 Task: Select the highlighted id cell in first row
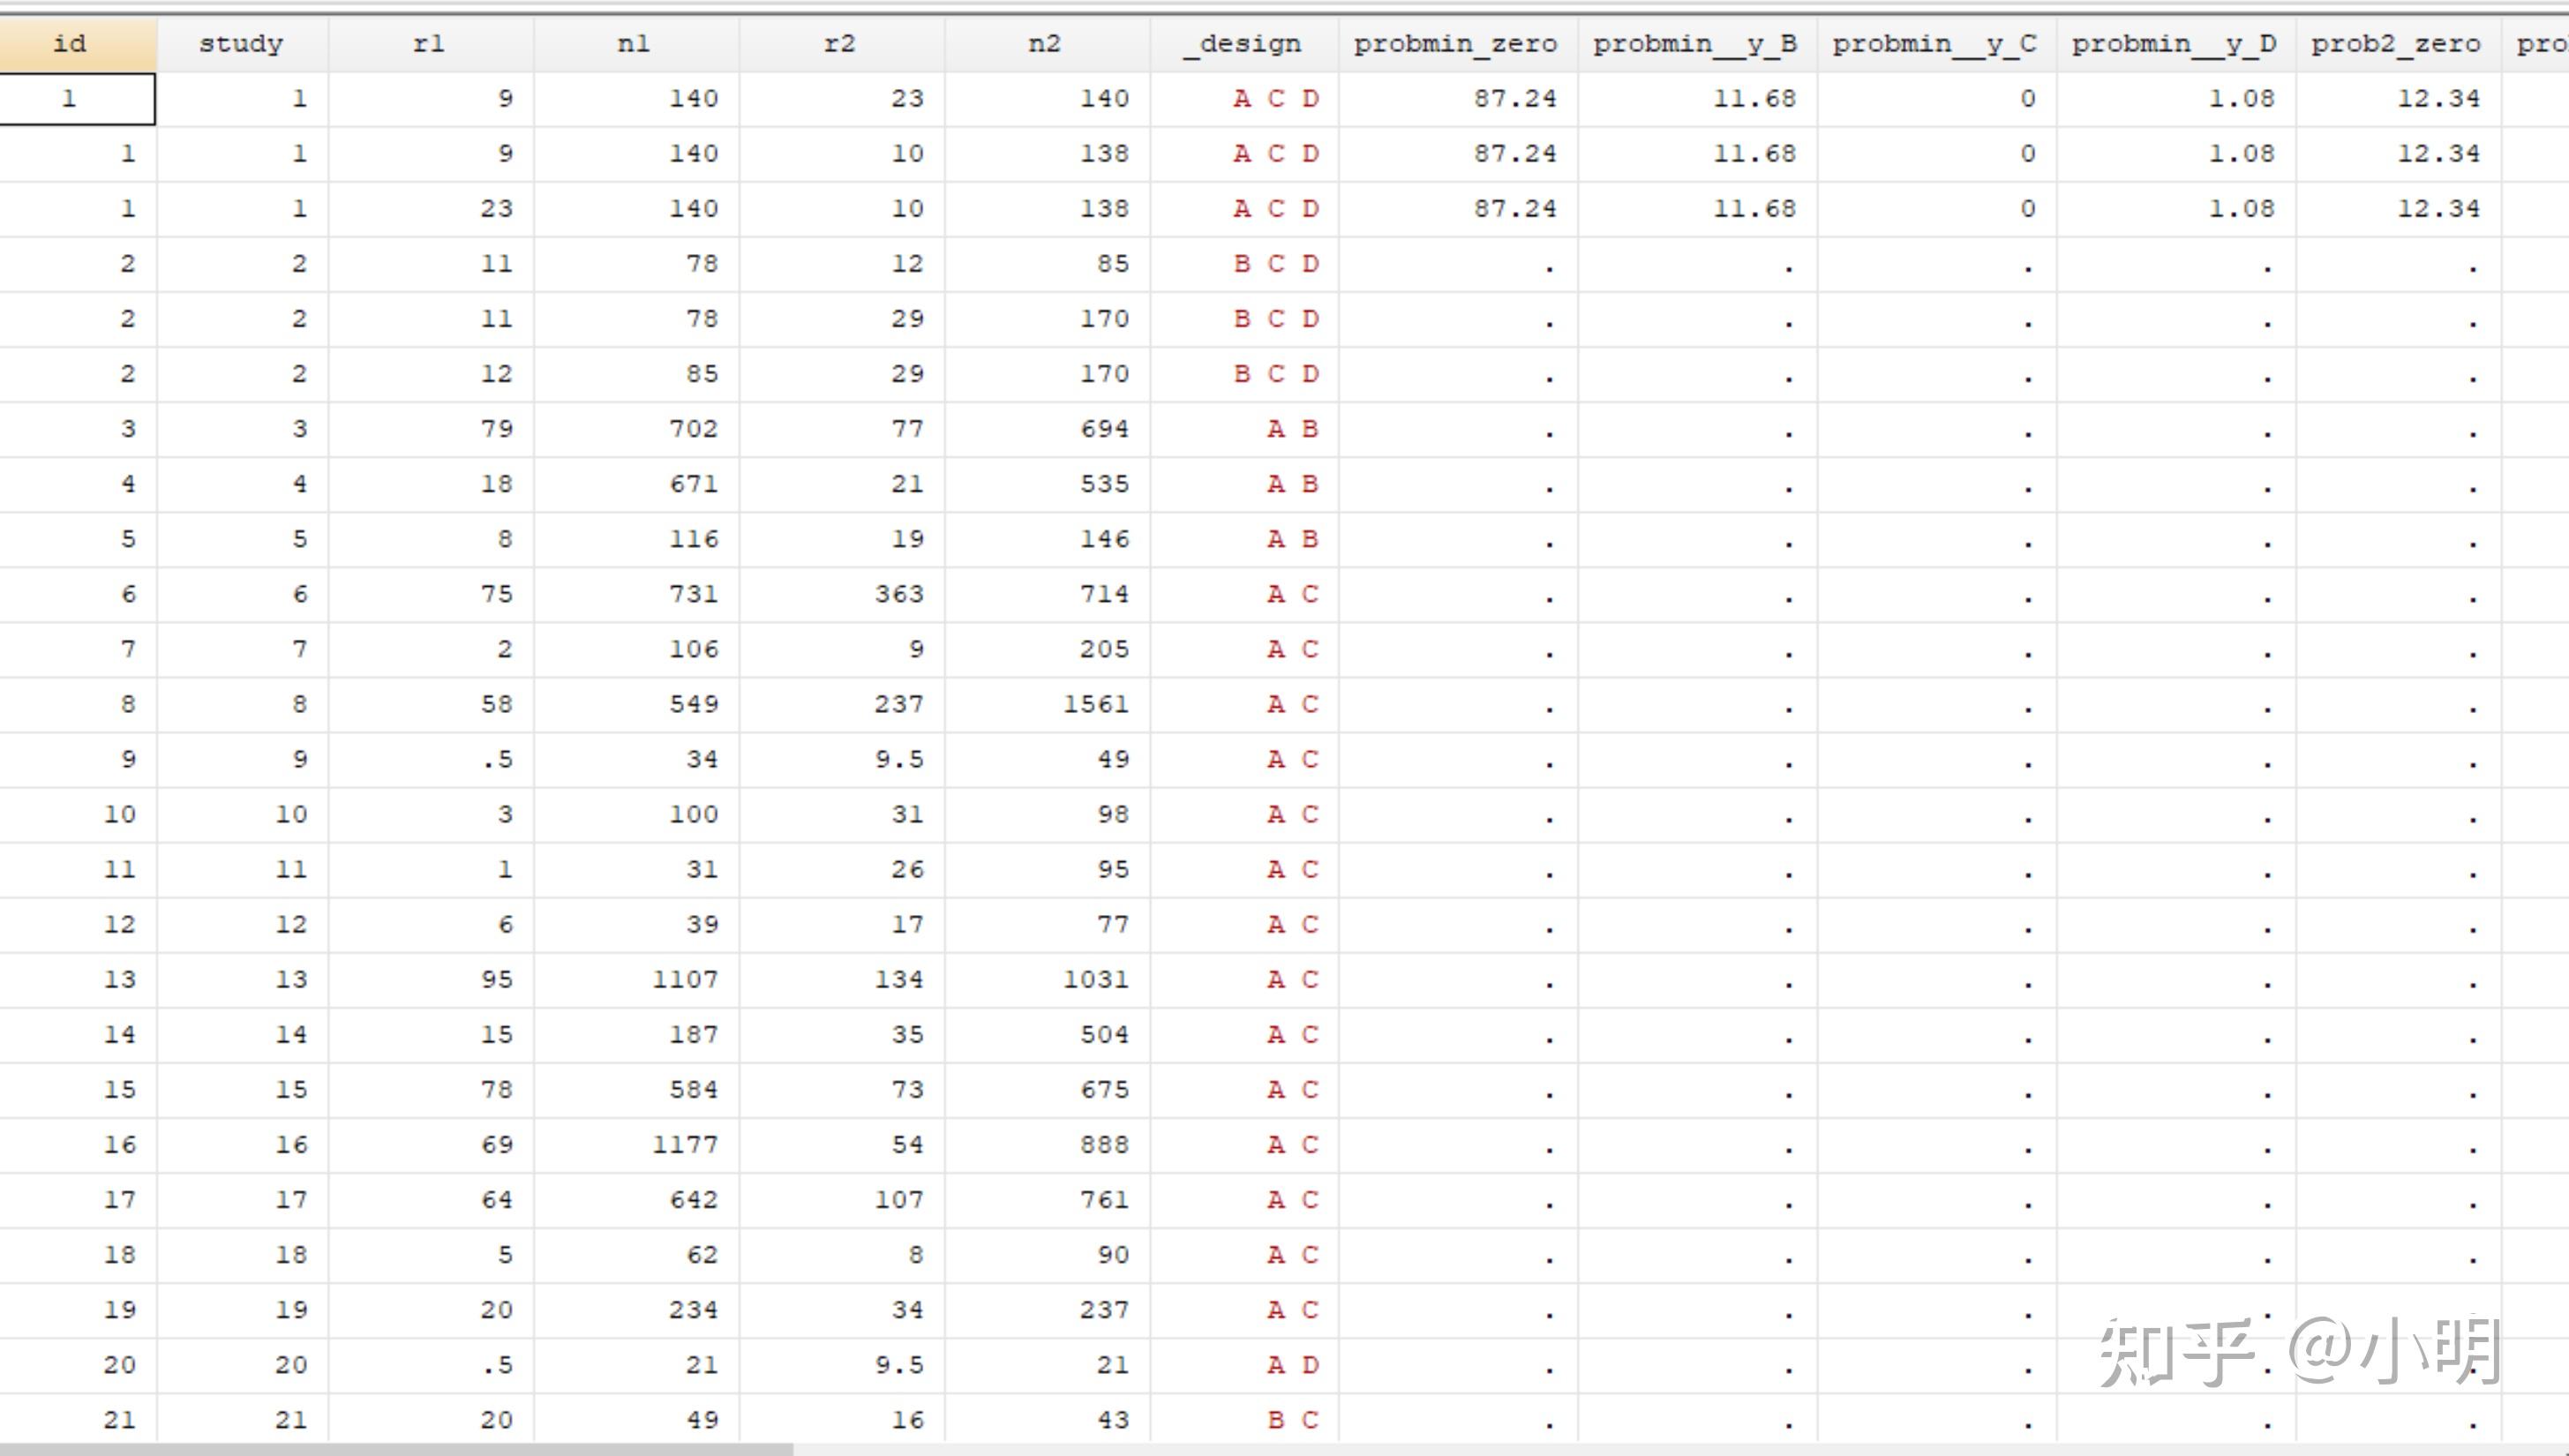(x=76, y=99)
